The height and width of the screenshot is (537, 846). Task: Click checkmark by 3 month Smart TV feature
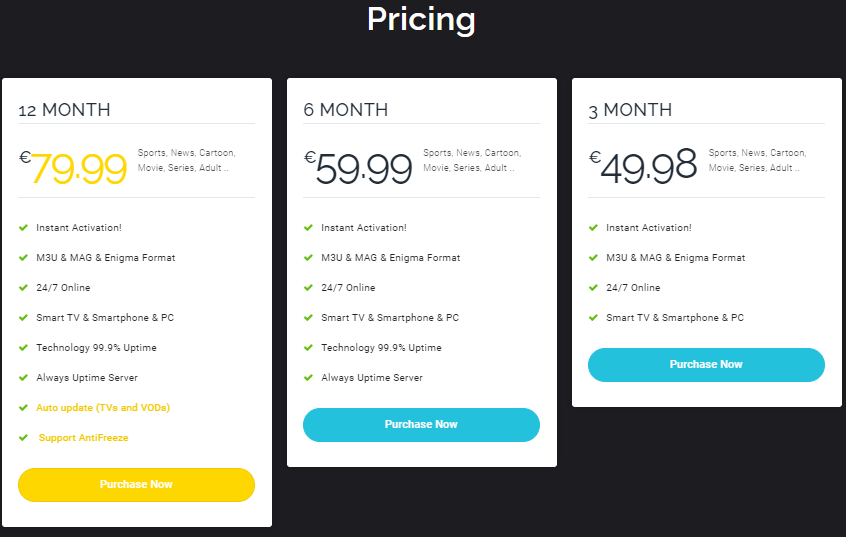pos(593,318)
